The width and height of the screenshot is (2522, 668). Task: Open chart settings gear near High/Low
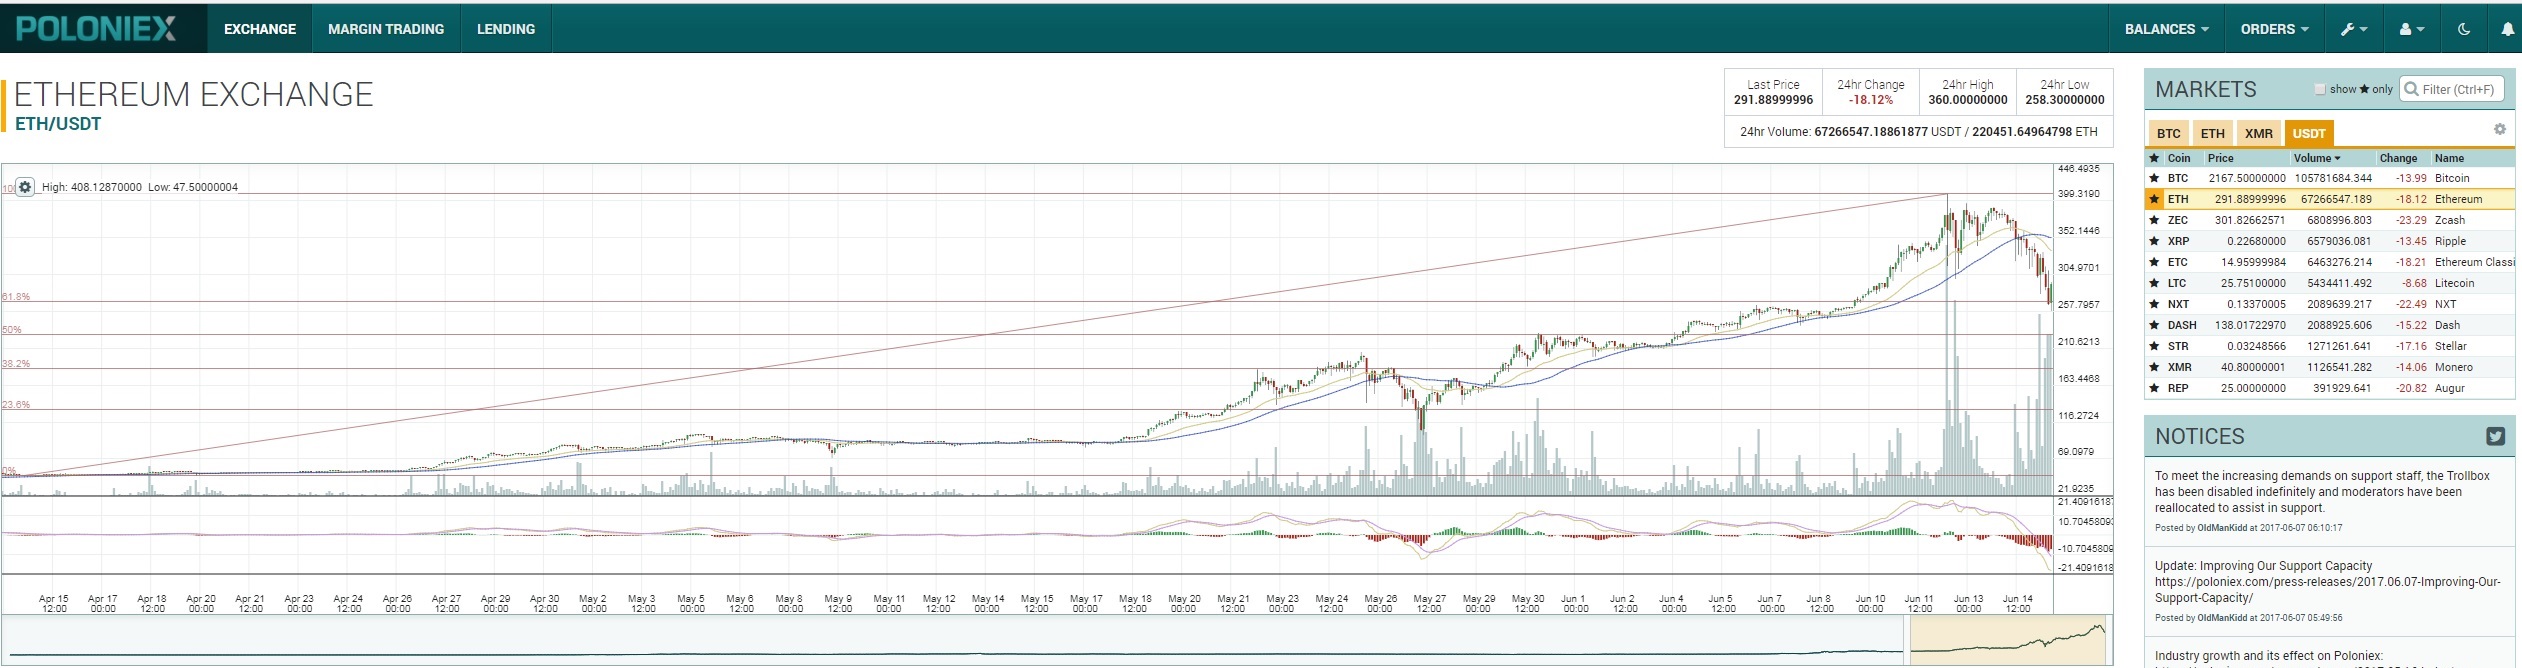pyautogui.click(x=25, y=187)
